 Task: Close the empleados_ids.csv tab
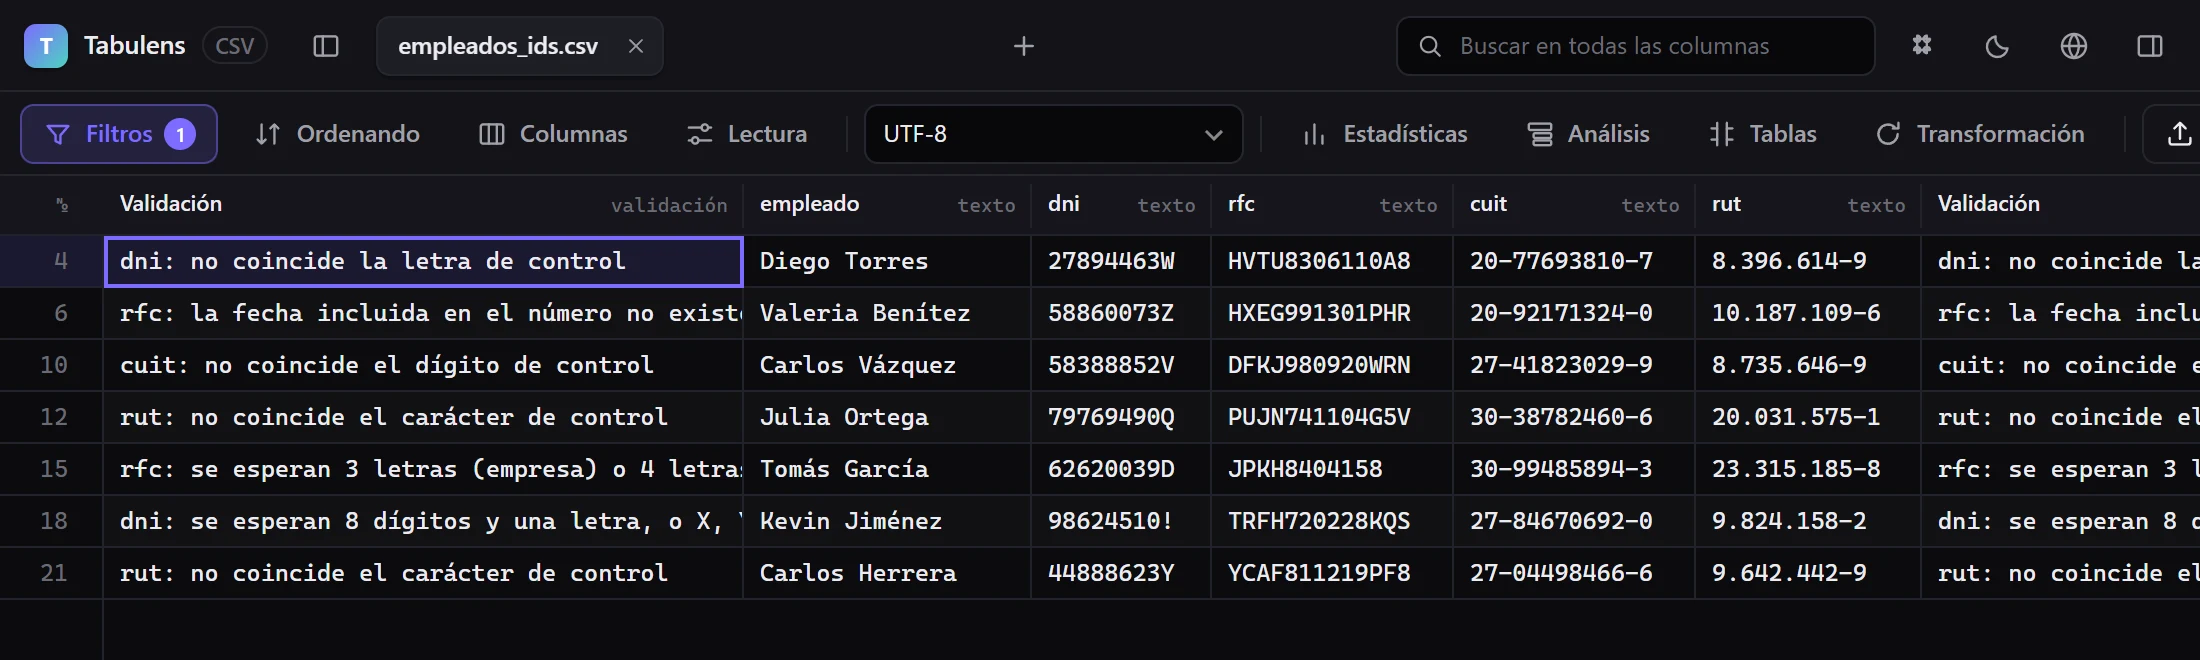635,46
